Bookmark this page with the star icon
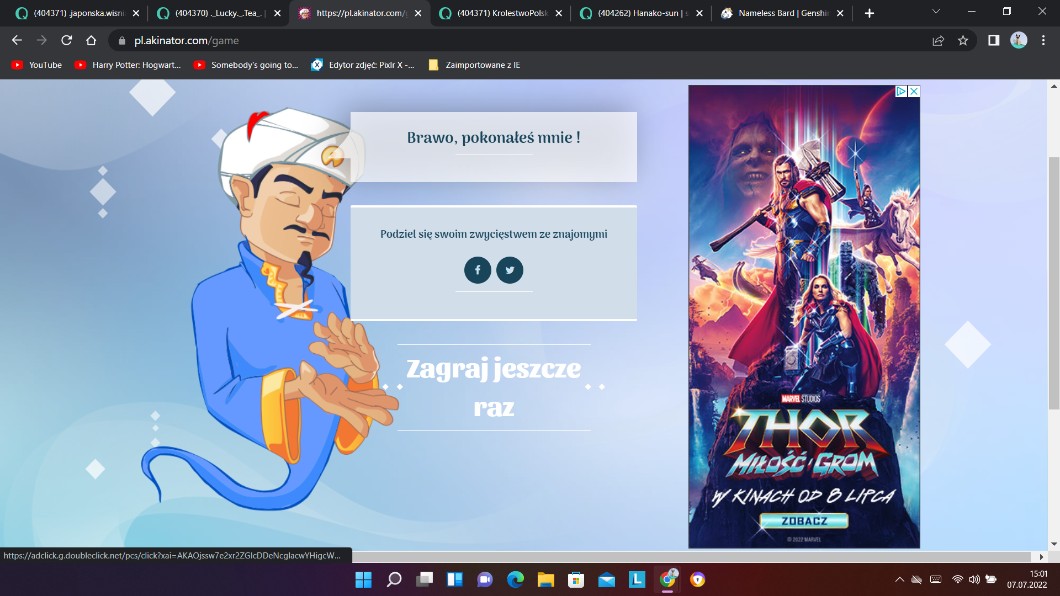The image size is (1060, 596). [x=963, y=40]
